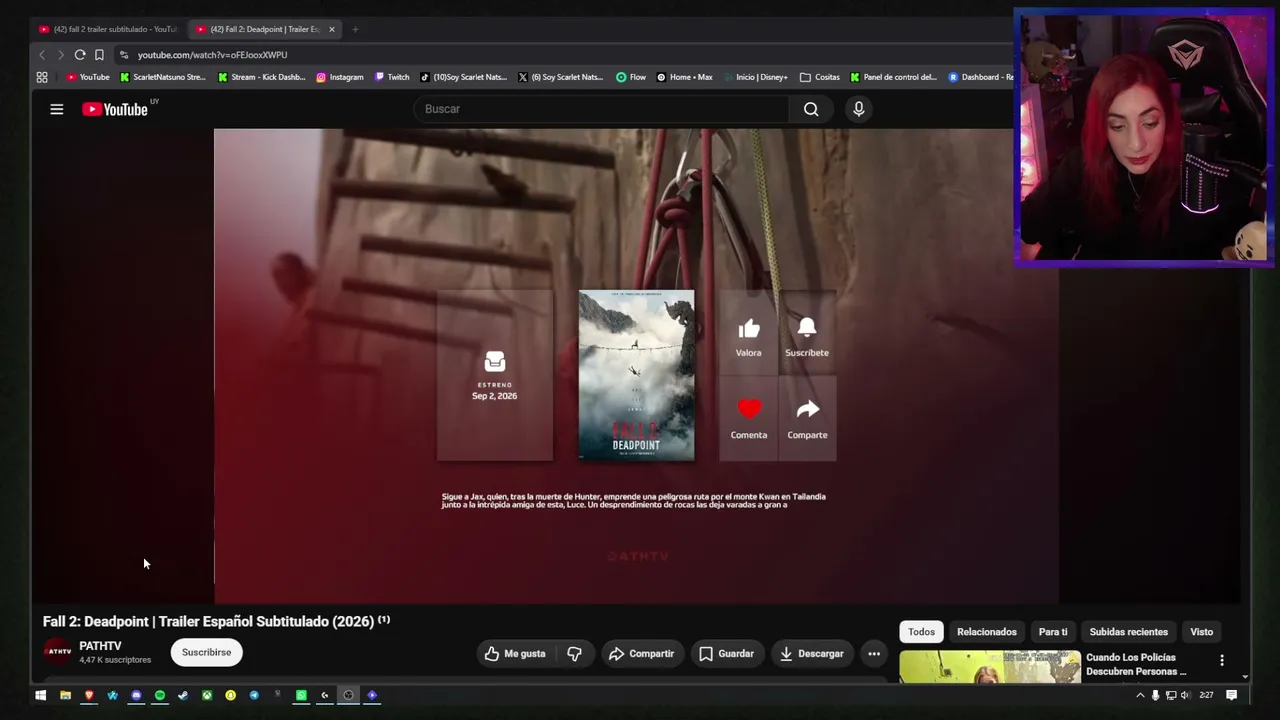Click the system tray clock showing 2:27
This screenshot has height=720, width=1280.
(1207, 695)
